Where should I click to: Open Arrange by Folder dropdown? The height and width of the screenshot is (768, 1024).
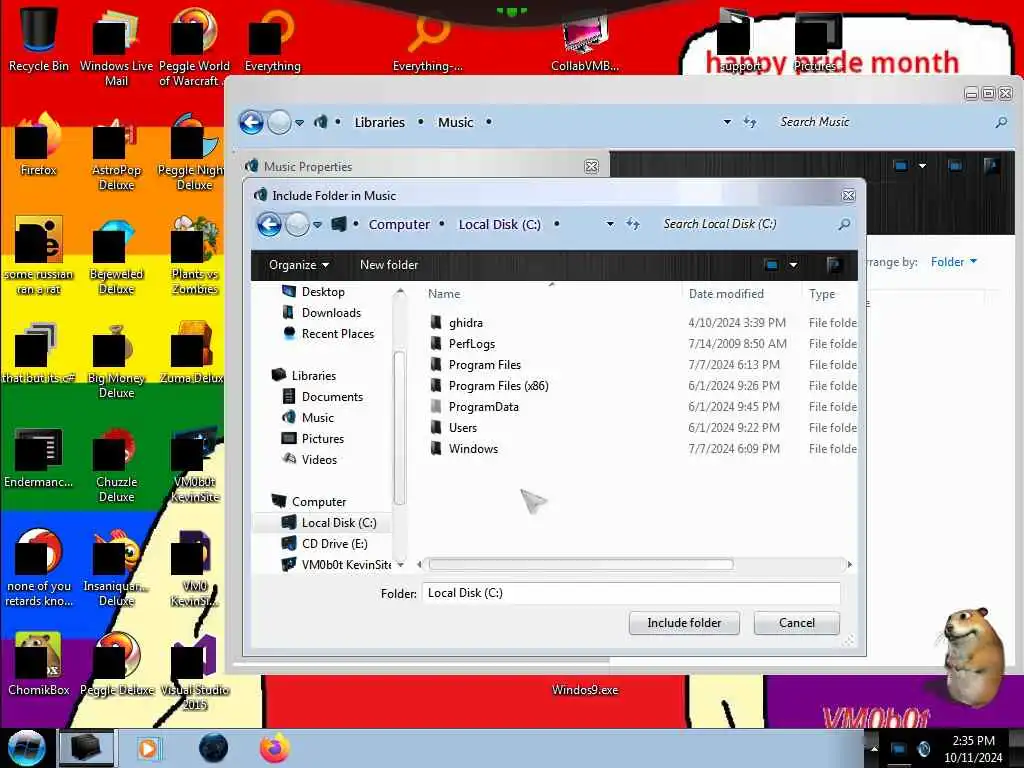pos(953,262)
